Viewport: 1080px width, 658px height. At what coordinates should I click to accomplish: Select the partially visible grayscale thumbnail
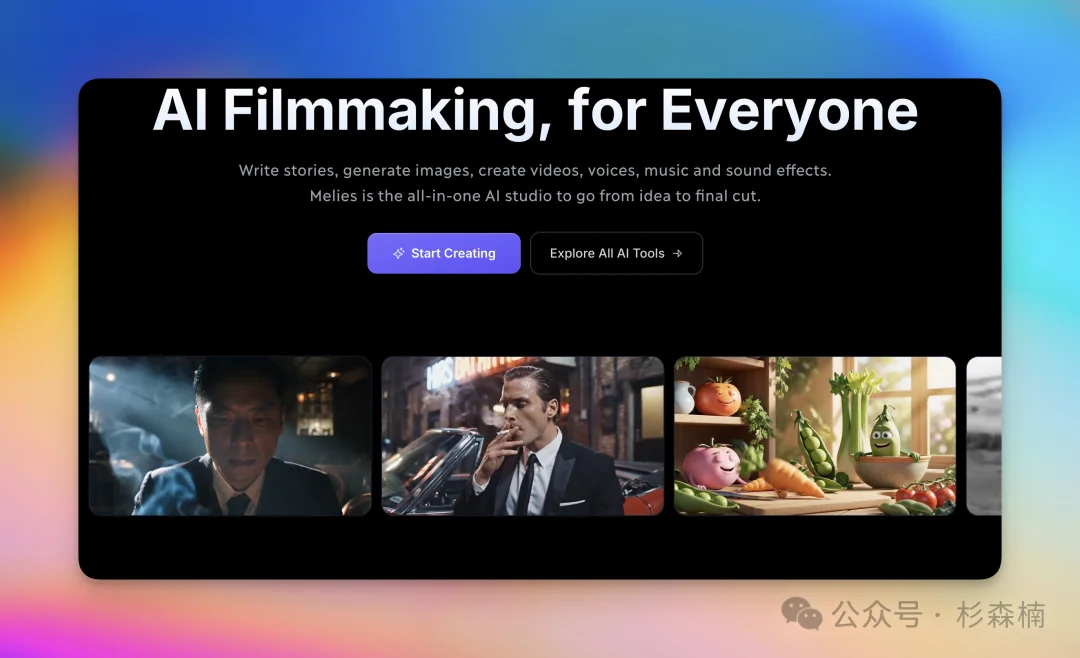pos(984,435)
